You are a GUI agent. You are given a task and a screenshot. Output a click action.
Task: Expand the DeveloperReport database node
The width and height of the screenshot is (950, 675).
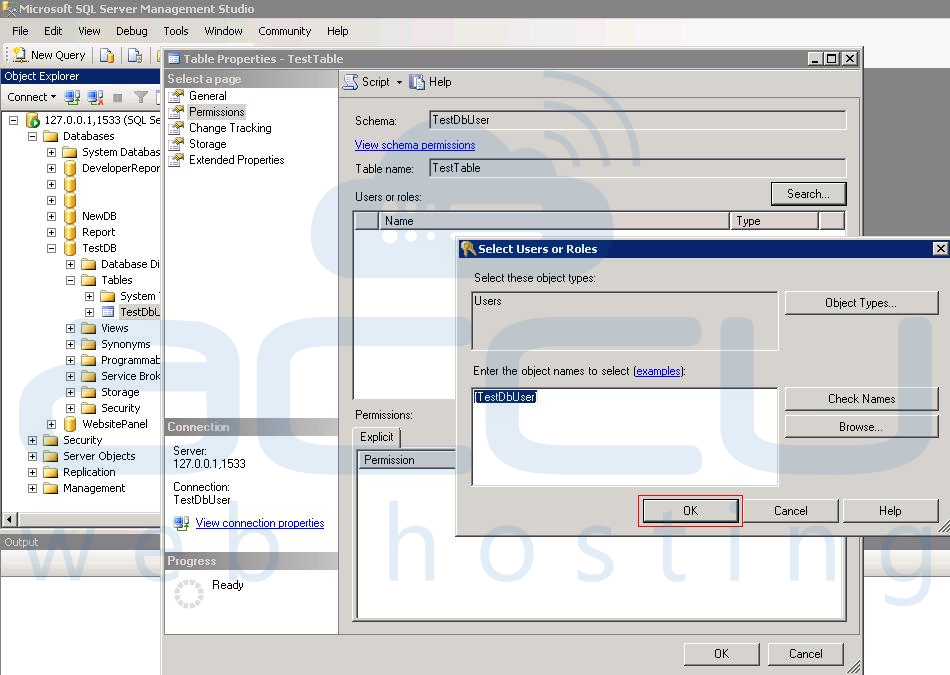51,168
